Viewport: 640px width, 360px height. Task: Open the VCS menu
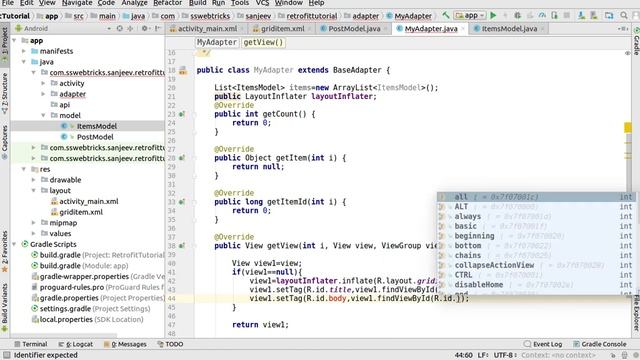[262, 3]
